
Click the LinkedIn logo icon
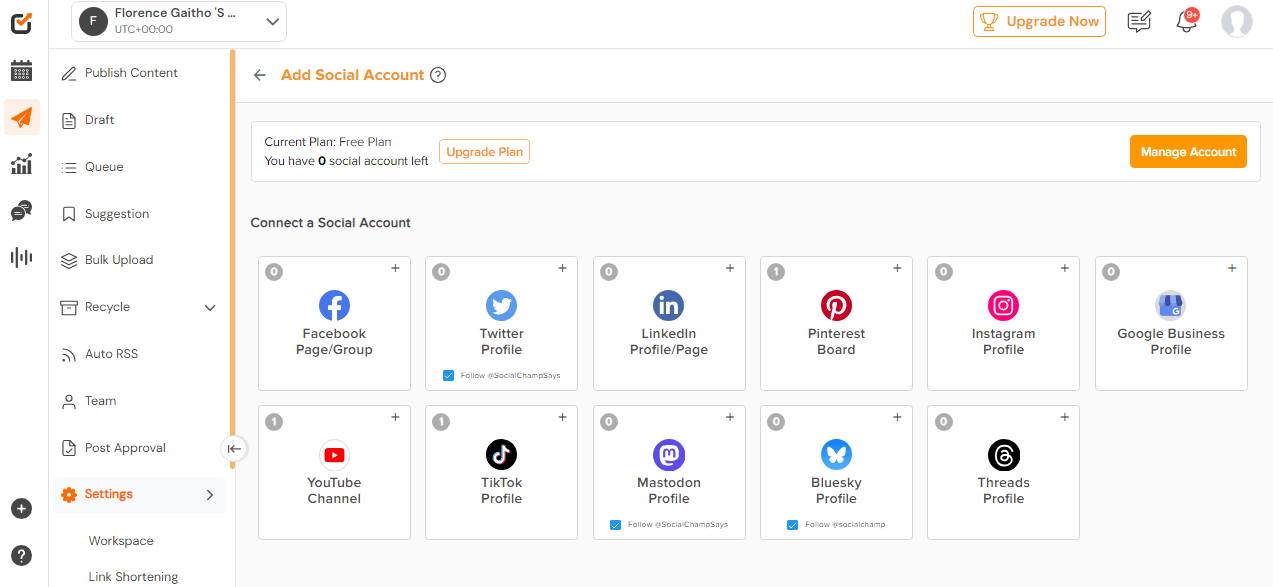tap(668, 305)
